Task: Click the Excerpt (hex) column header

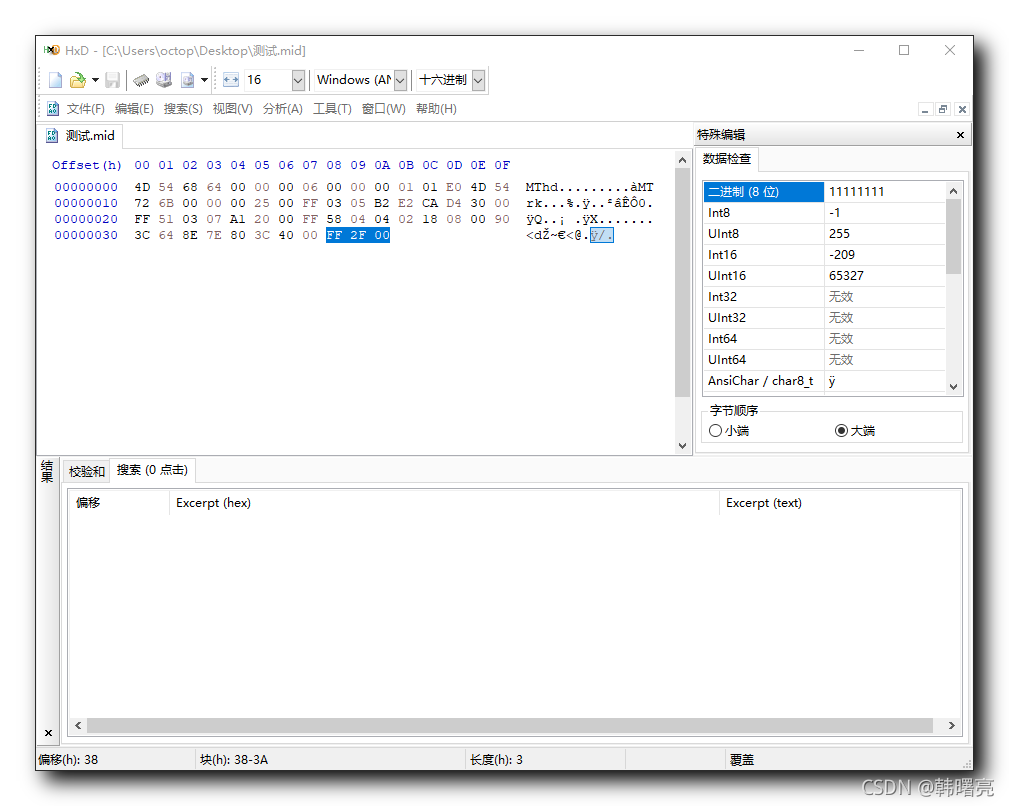Action: click(x=444, y=503)
